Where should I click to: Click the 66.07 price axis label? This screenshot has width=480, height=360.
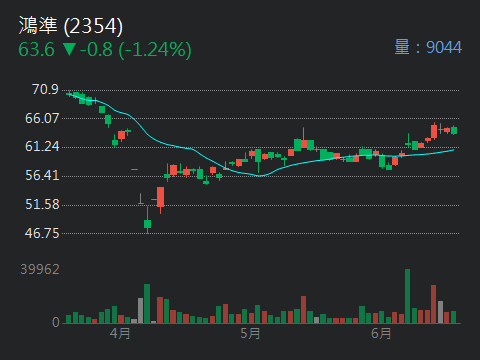point(42,118)
